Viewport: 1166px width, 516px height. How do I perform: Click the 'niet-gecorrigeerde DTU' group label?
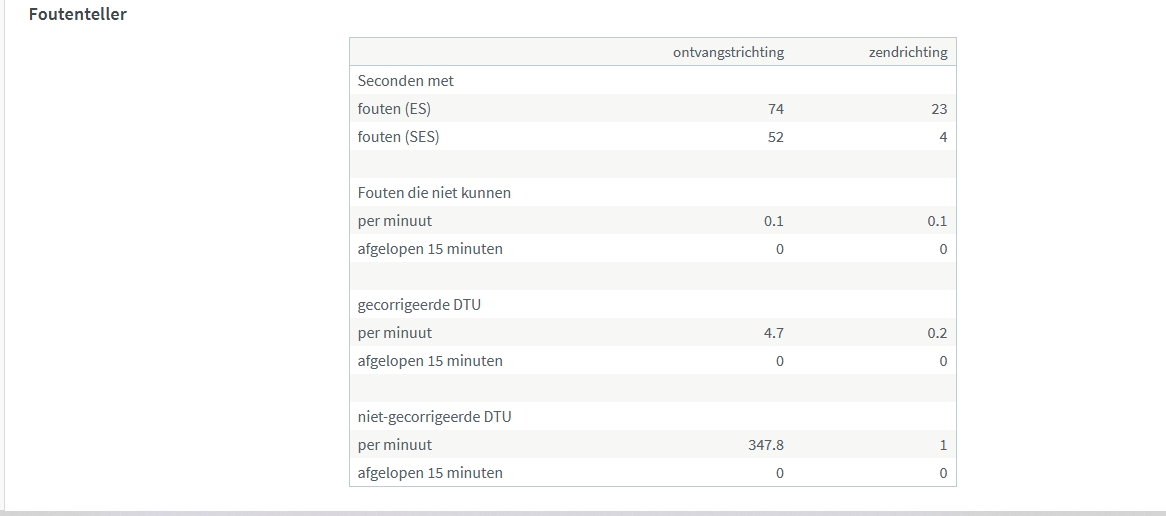click(x=434, y=417)
